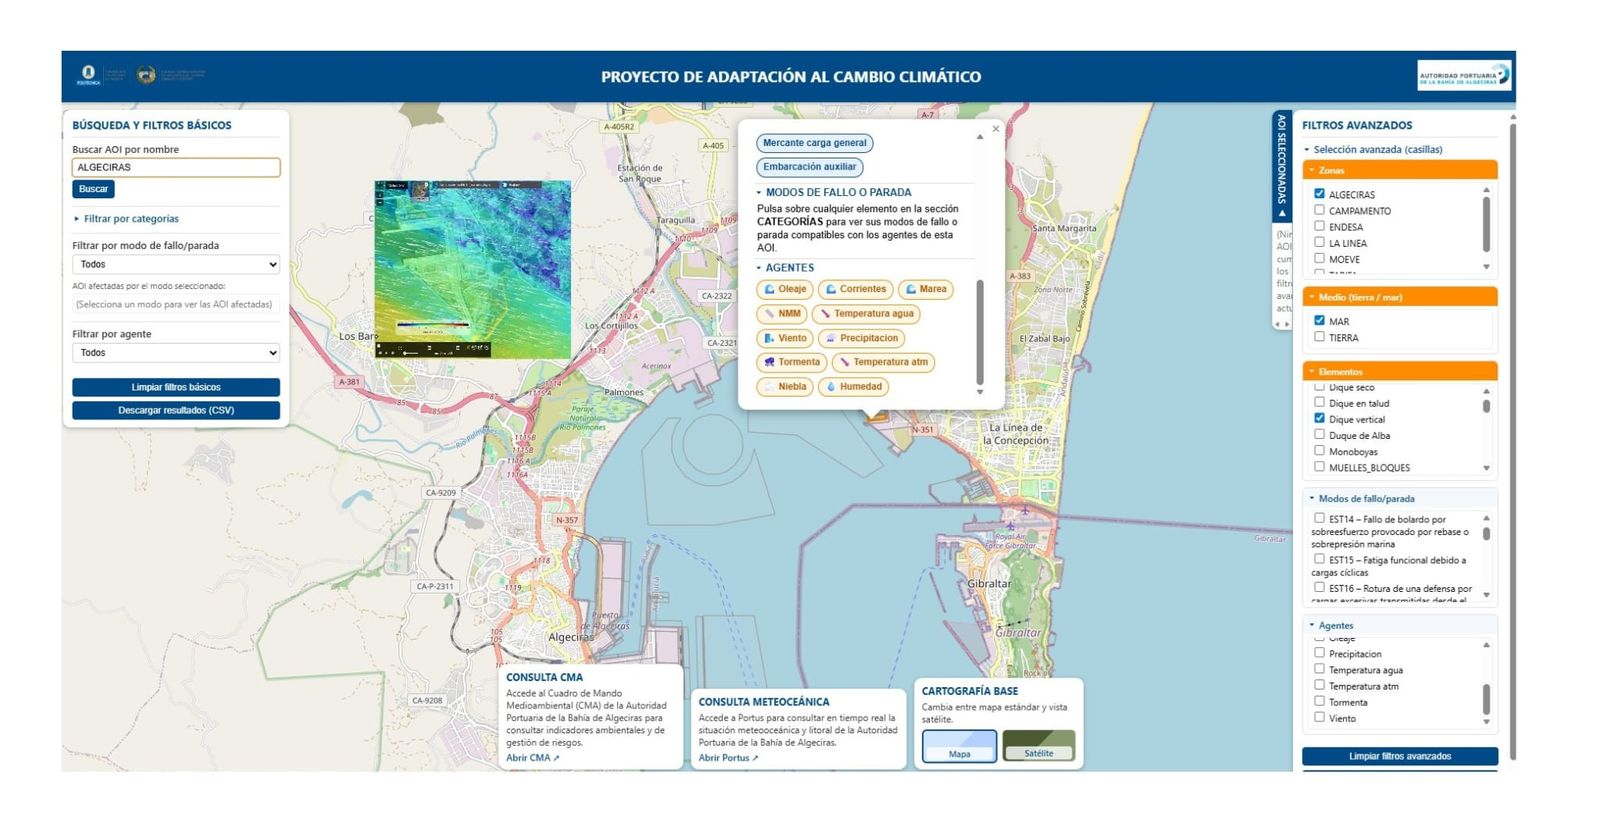Image resolution: width=1600 pixels, height=834 pixels.
Task: Select the Temperatura agua chip
Action: (866, 314)
